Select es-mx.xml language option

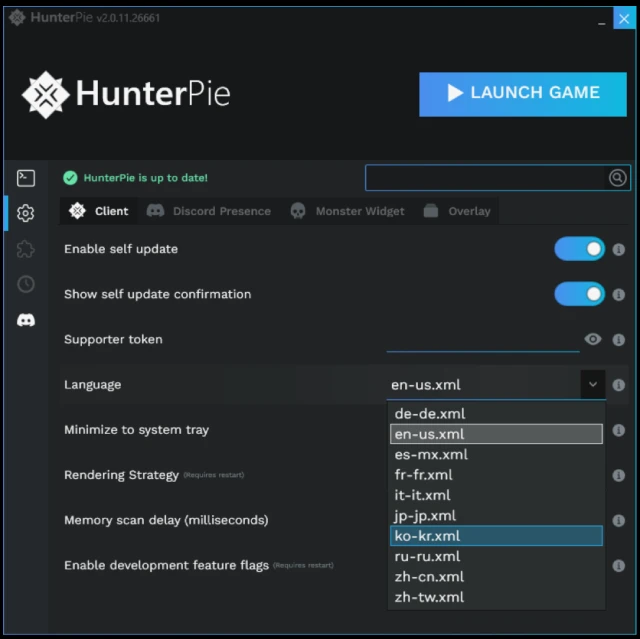(496, 455)
